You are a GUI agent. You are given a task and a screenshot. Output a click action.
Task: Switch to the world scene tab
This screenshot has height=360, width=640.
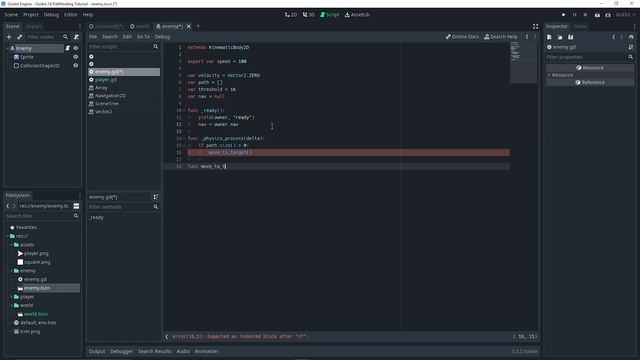click(x=140, y=27)
